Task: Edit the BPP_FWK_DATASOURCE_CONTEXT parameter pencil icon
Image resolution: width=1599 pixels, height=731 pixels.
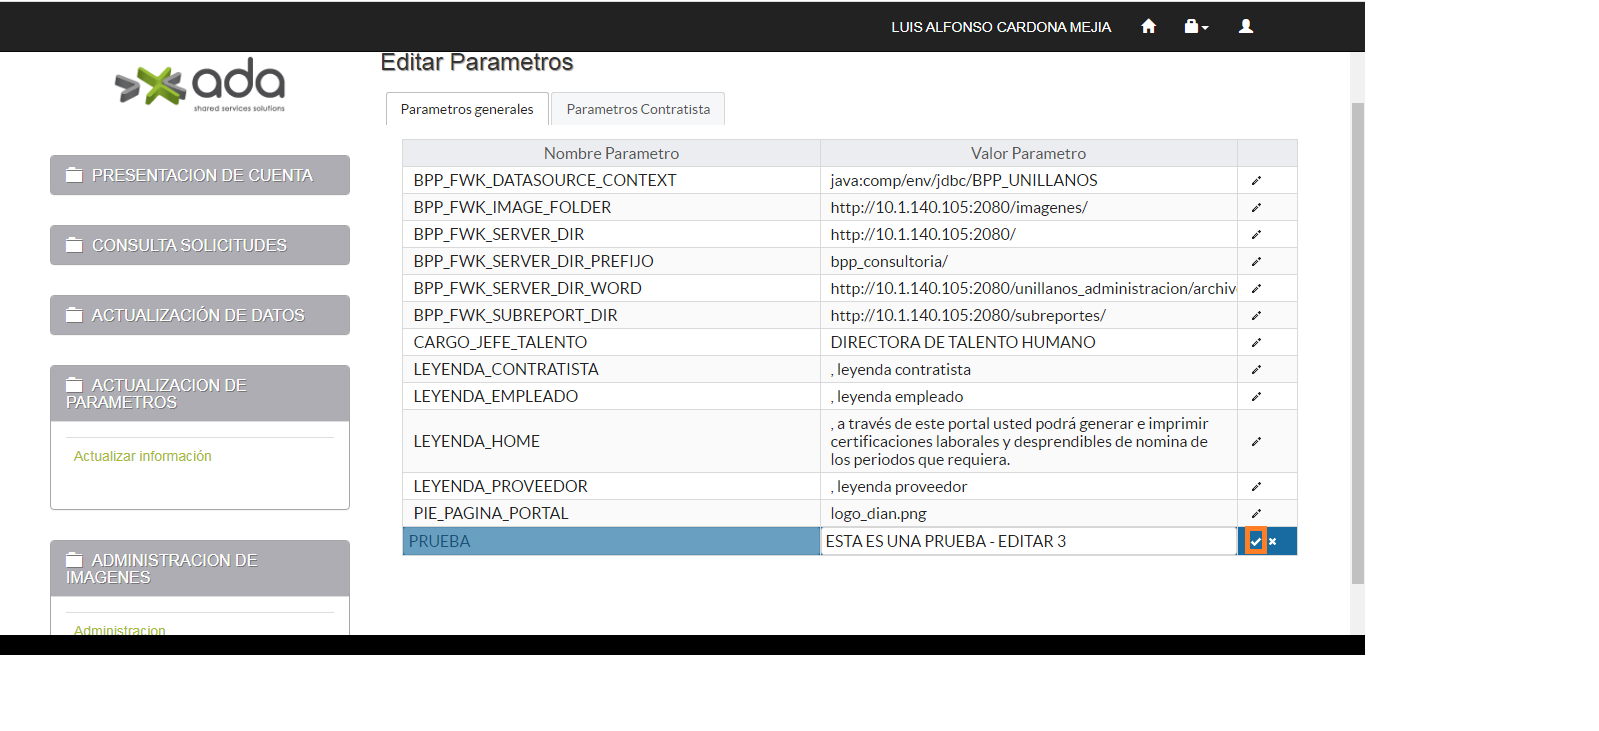Action: click(x=1256, y=181)
